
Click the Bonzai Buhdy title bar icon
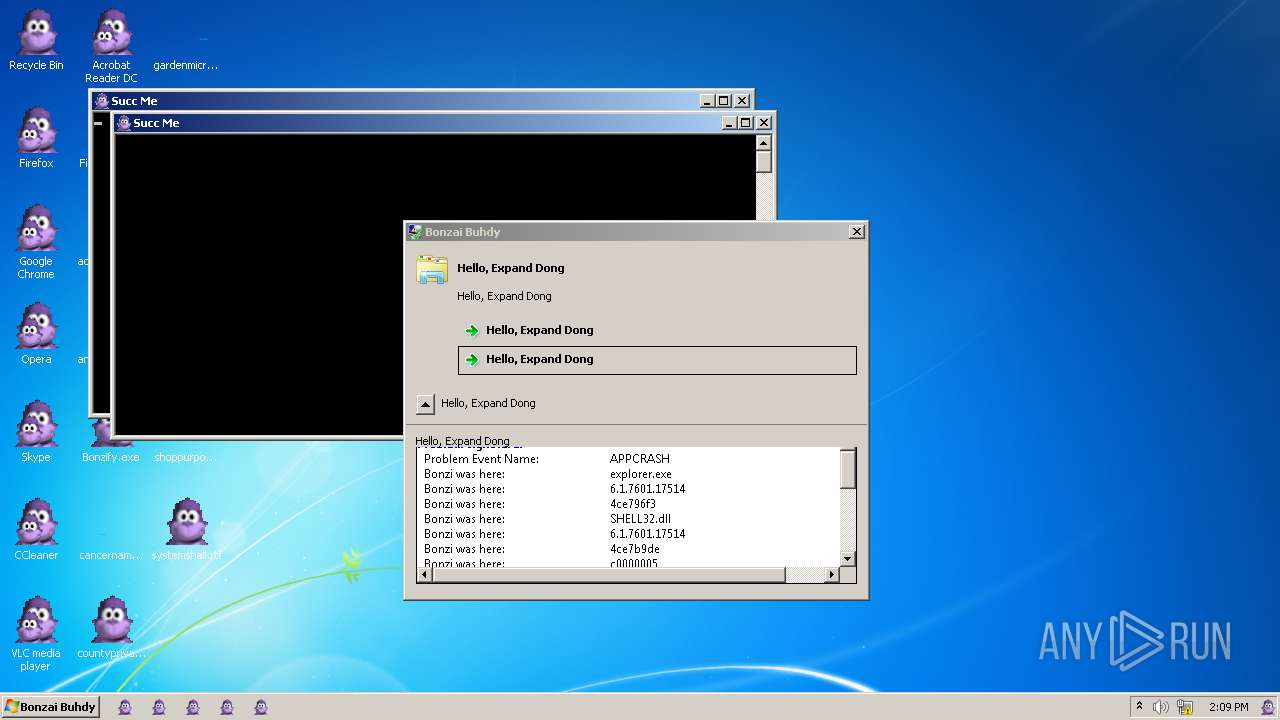tap(415, 232)
